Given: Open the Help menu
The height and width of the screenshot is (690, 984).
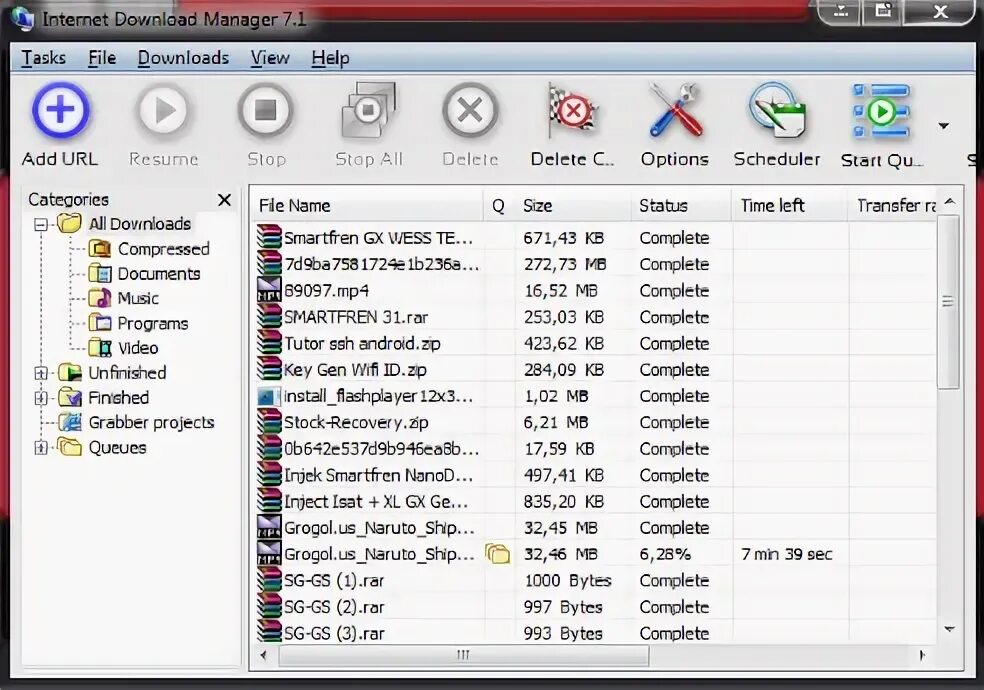Looking at the screenshot, I should pos(330,58).
